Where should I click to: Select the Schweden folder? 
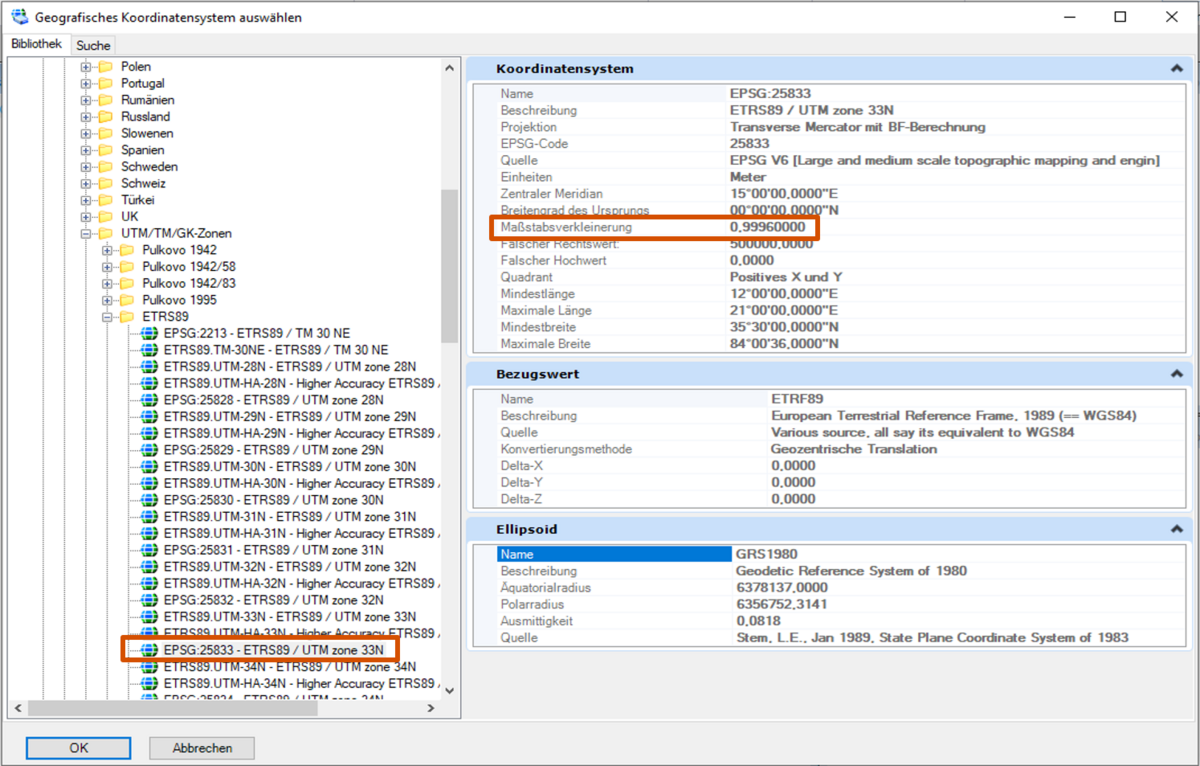point(149,167)
